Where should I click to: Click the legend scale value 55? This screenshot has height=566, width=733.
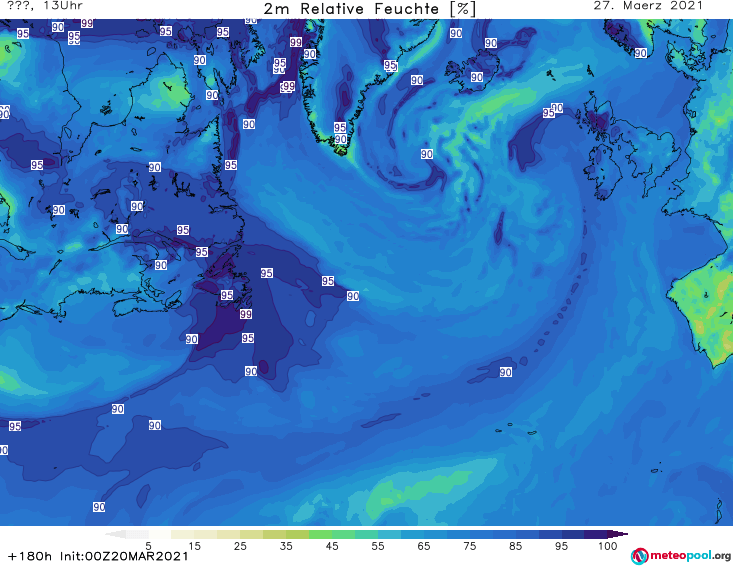(377, 546)
